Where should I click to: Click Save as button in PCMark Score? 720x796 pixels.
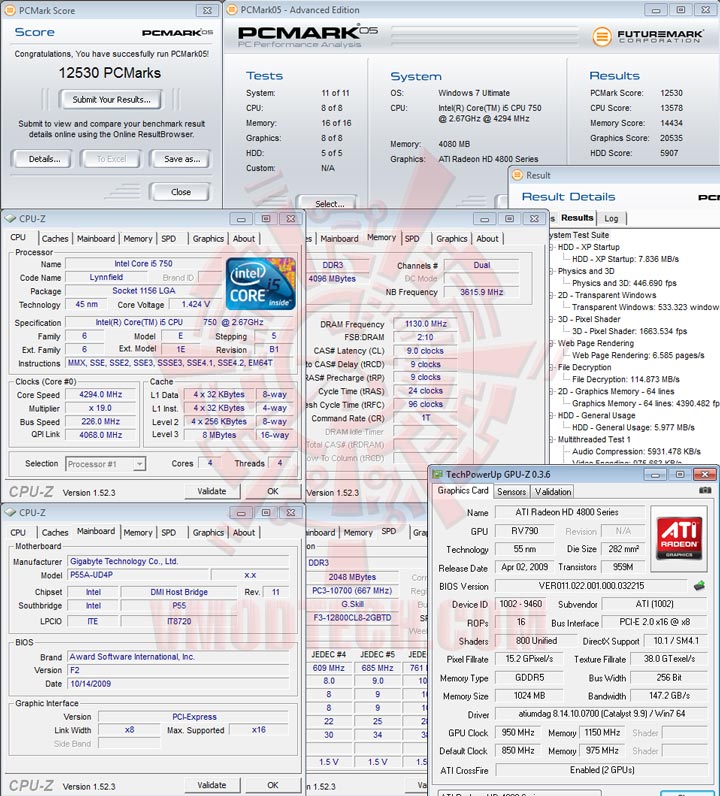click(182, 159)
